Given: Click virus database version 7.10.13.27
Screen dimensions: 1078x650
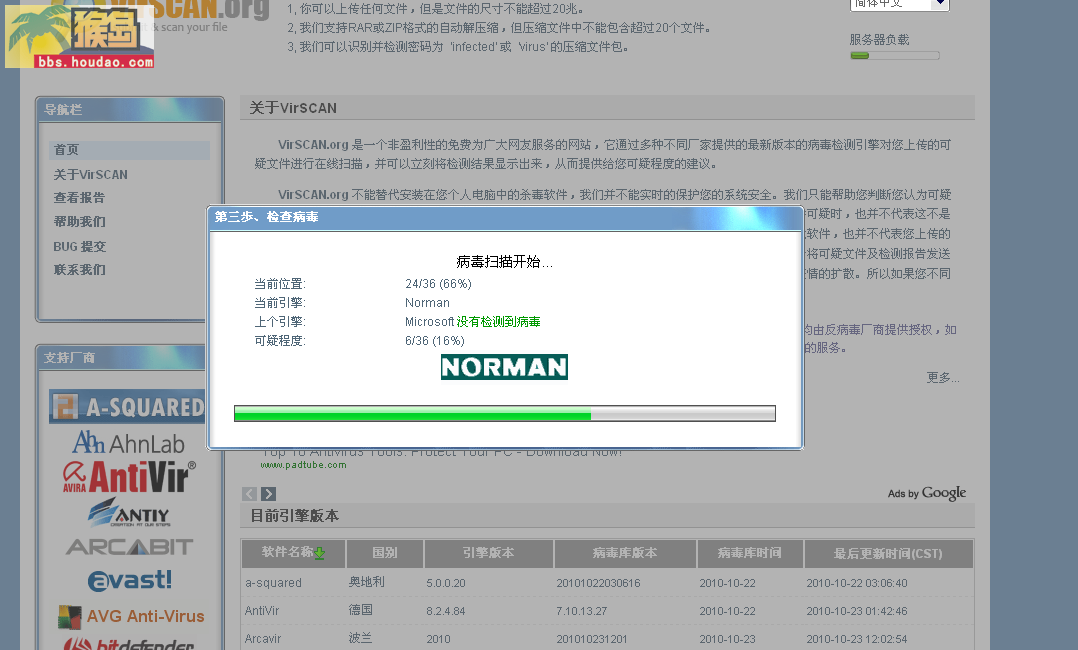Looking at the screenshot, I should 582,611.
